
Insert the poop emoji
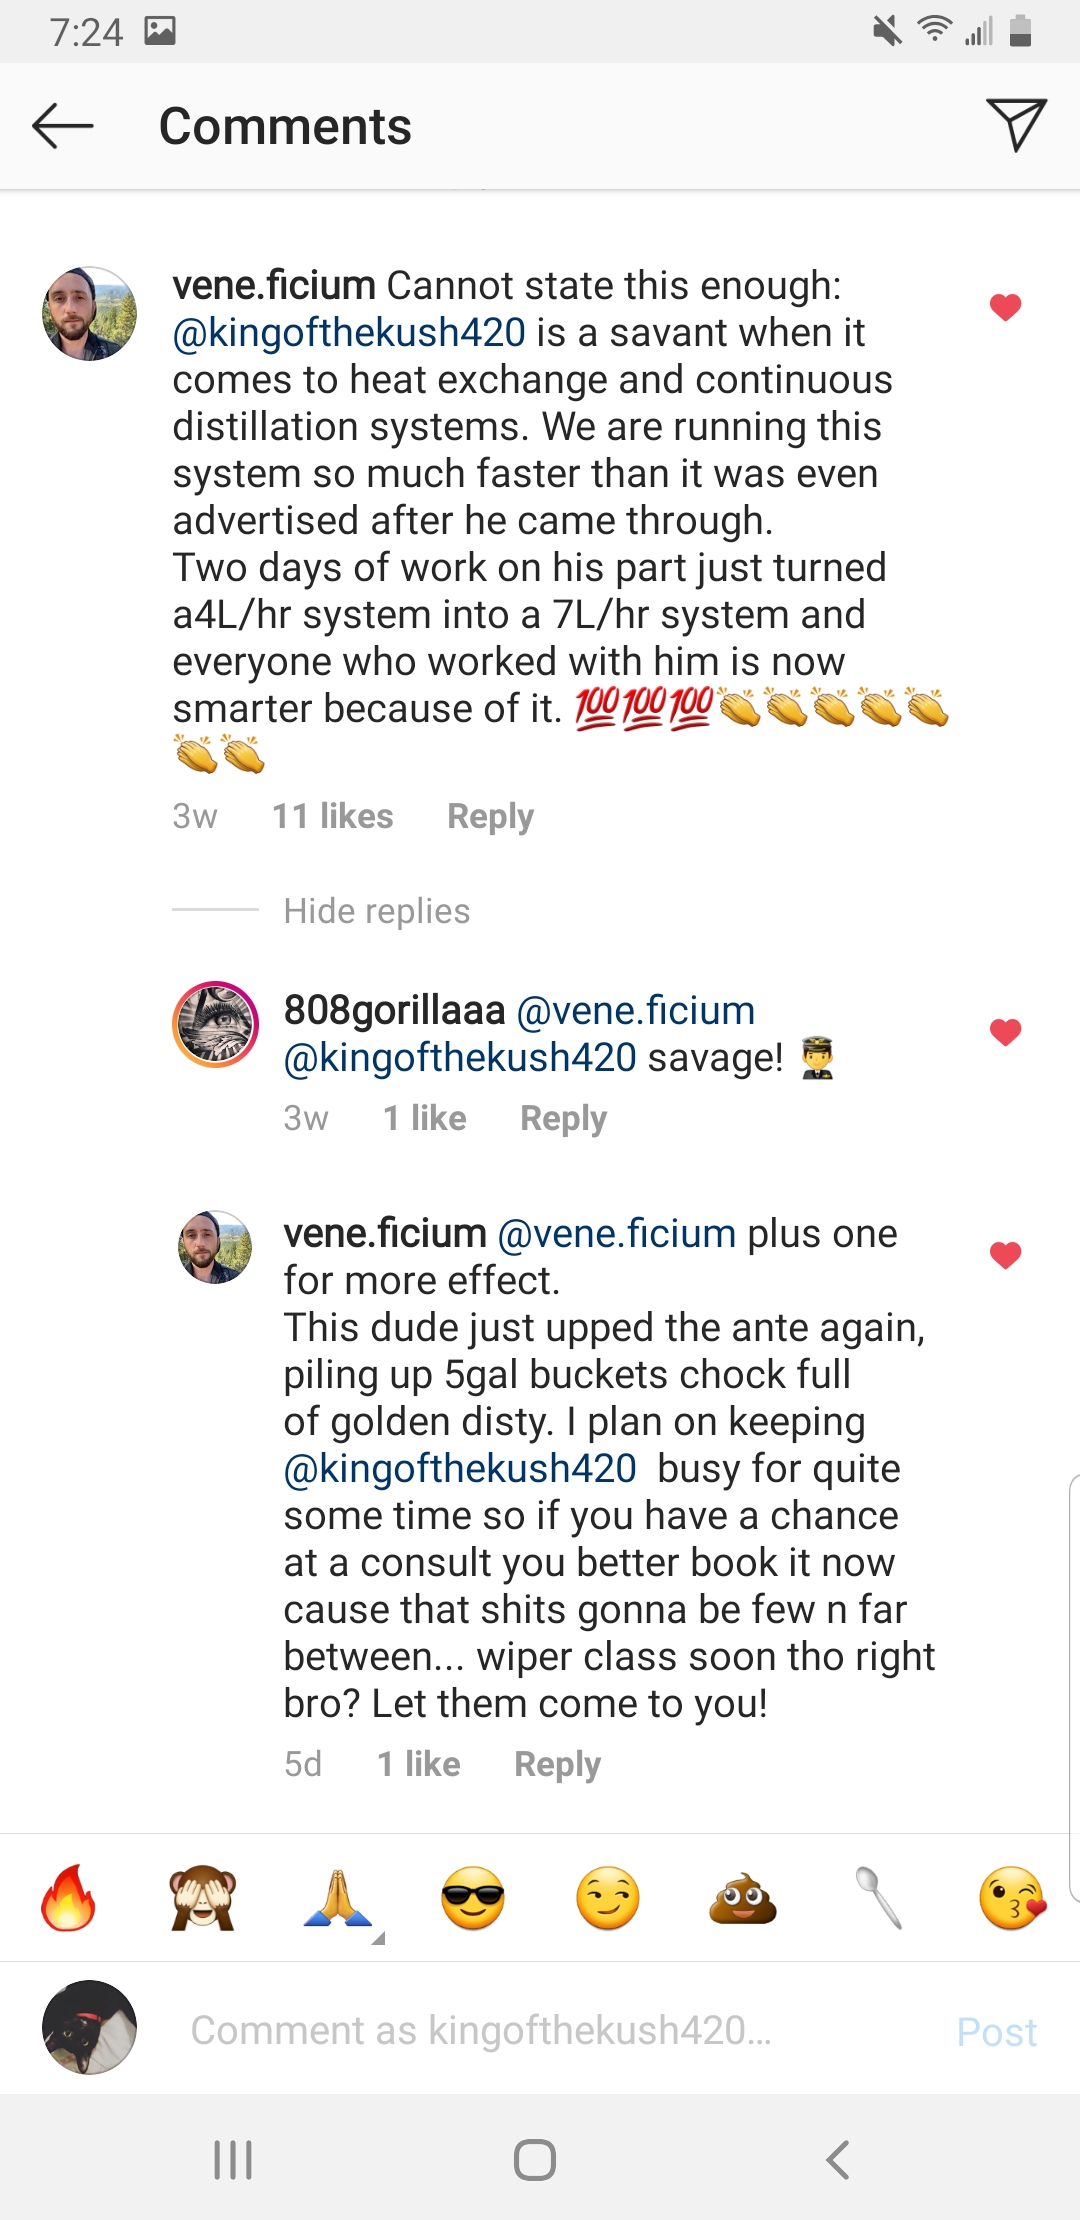pos(743,1897)
